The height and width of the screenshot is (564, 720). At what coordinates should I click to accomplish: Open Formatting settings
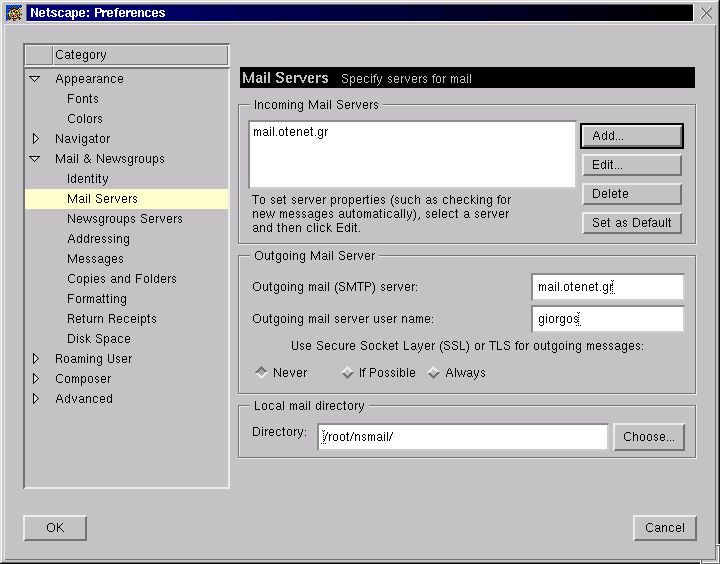click(97, 299)
